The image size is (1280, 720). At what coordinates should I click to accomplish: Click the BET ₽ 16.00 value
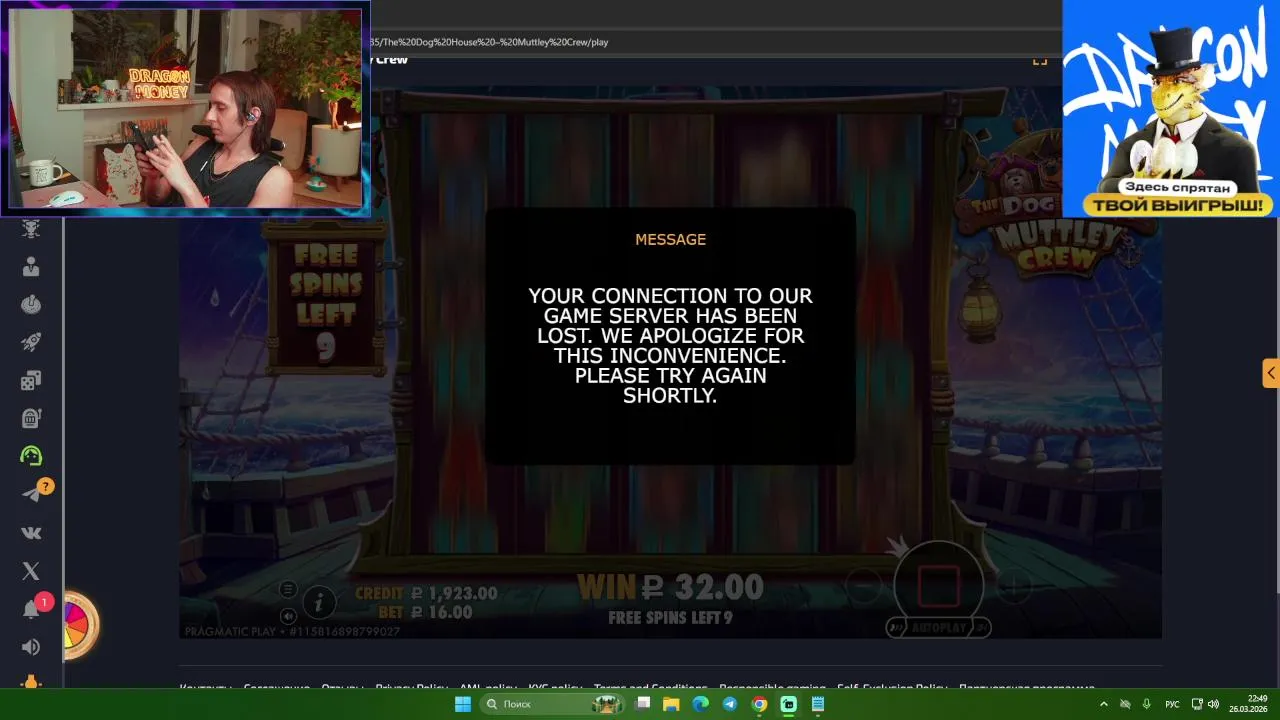click(x=425, y=612)
